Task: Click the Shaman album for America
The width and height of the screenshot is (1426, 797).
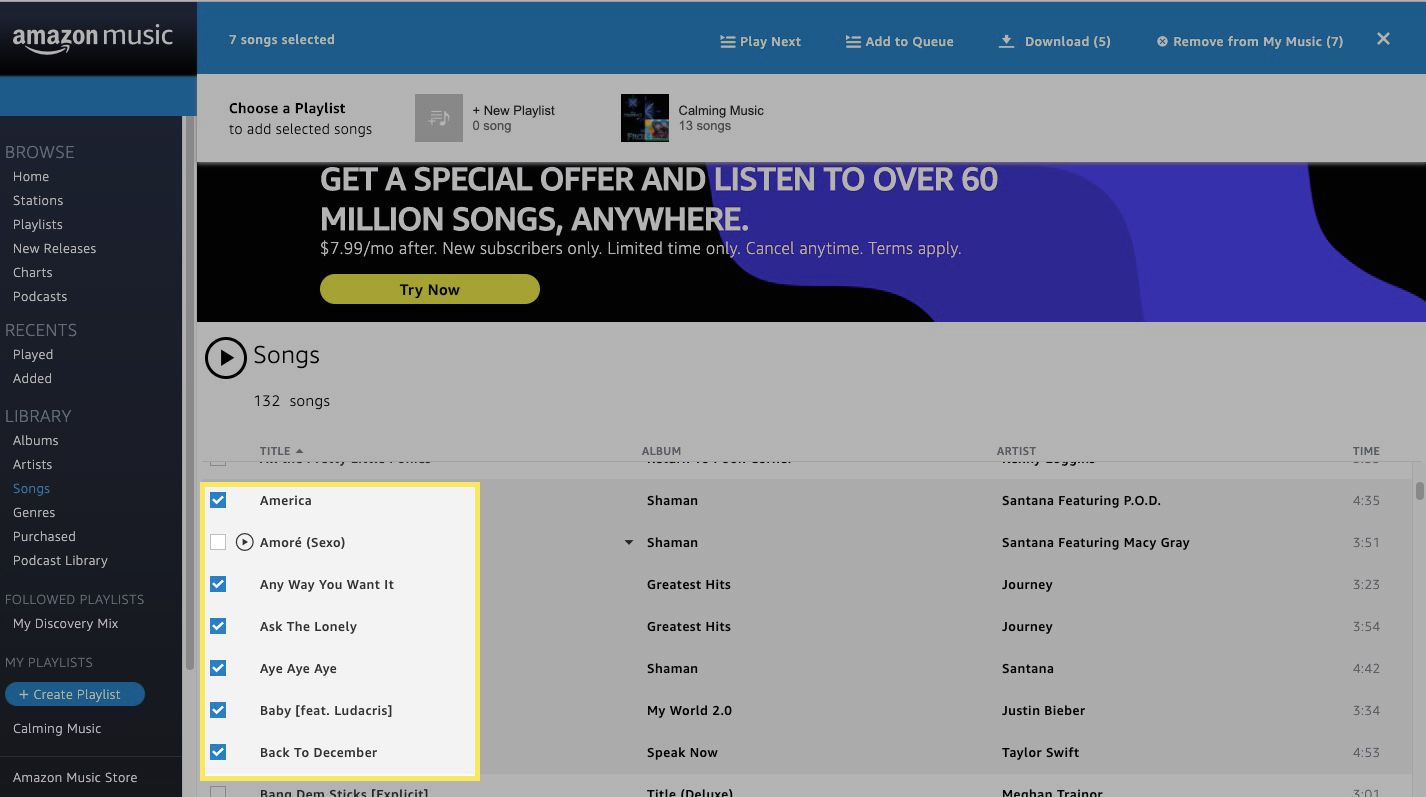Action: 672,500
